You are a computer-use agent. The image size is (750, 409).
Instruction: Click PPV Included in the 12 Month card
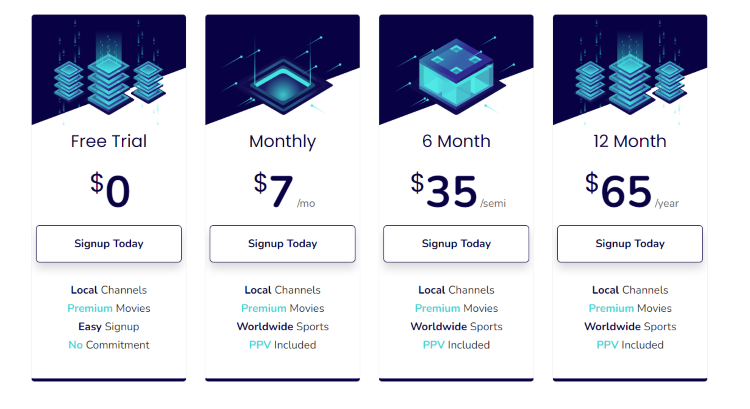coord(630,345)
